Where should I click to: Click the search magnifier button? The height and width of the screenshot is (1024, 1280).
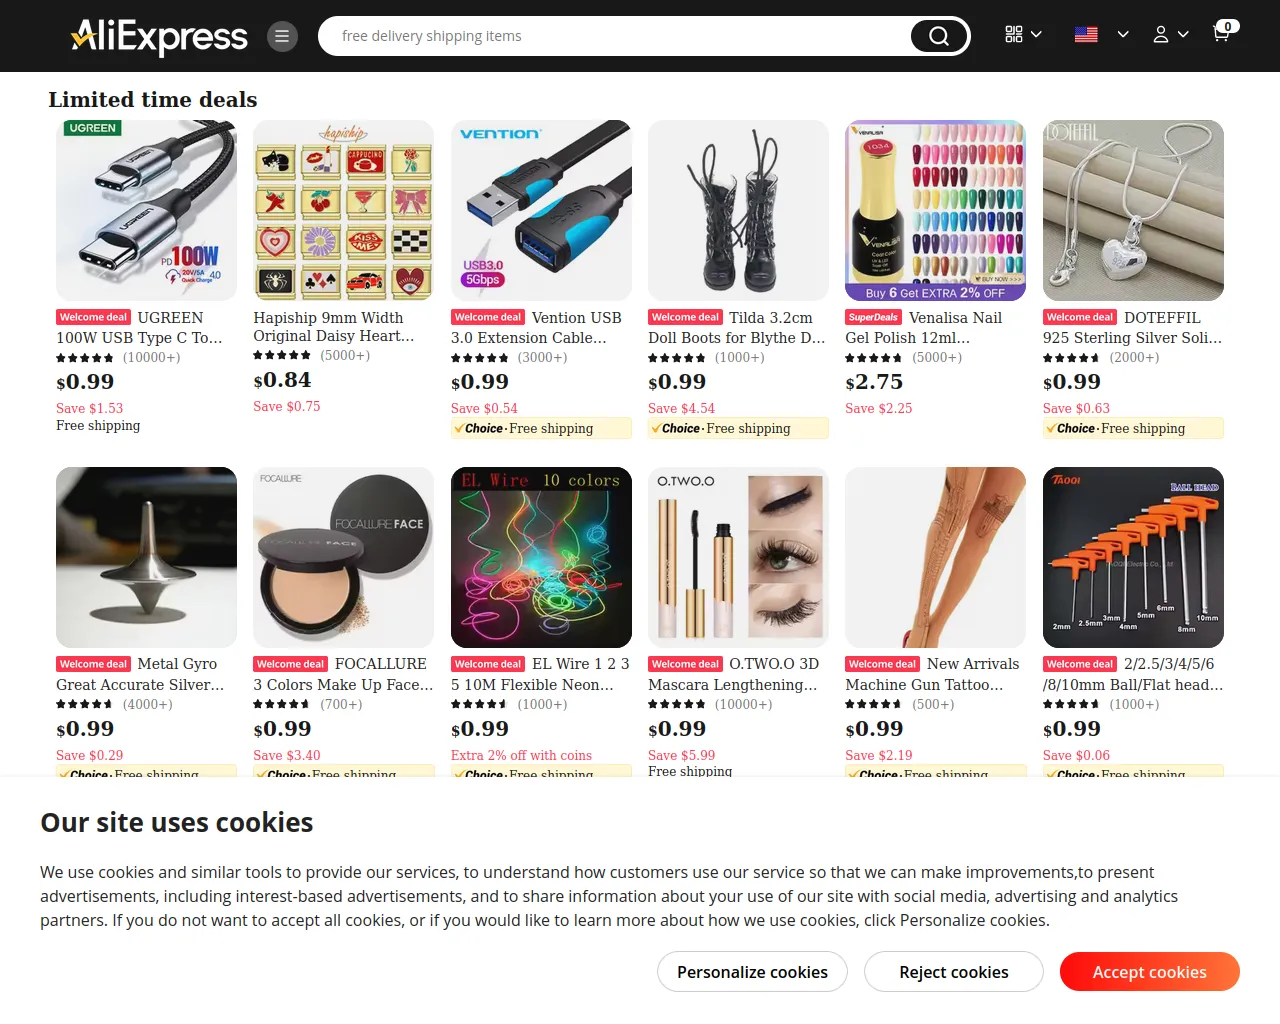939,36
